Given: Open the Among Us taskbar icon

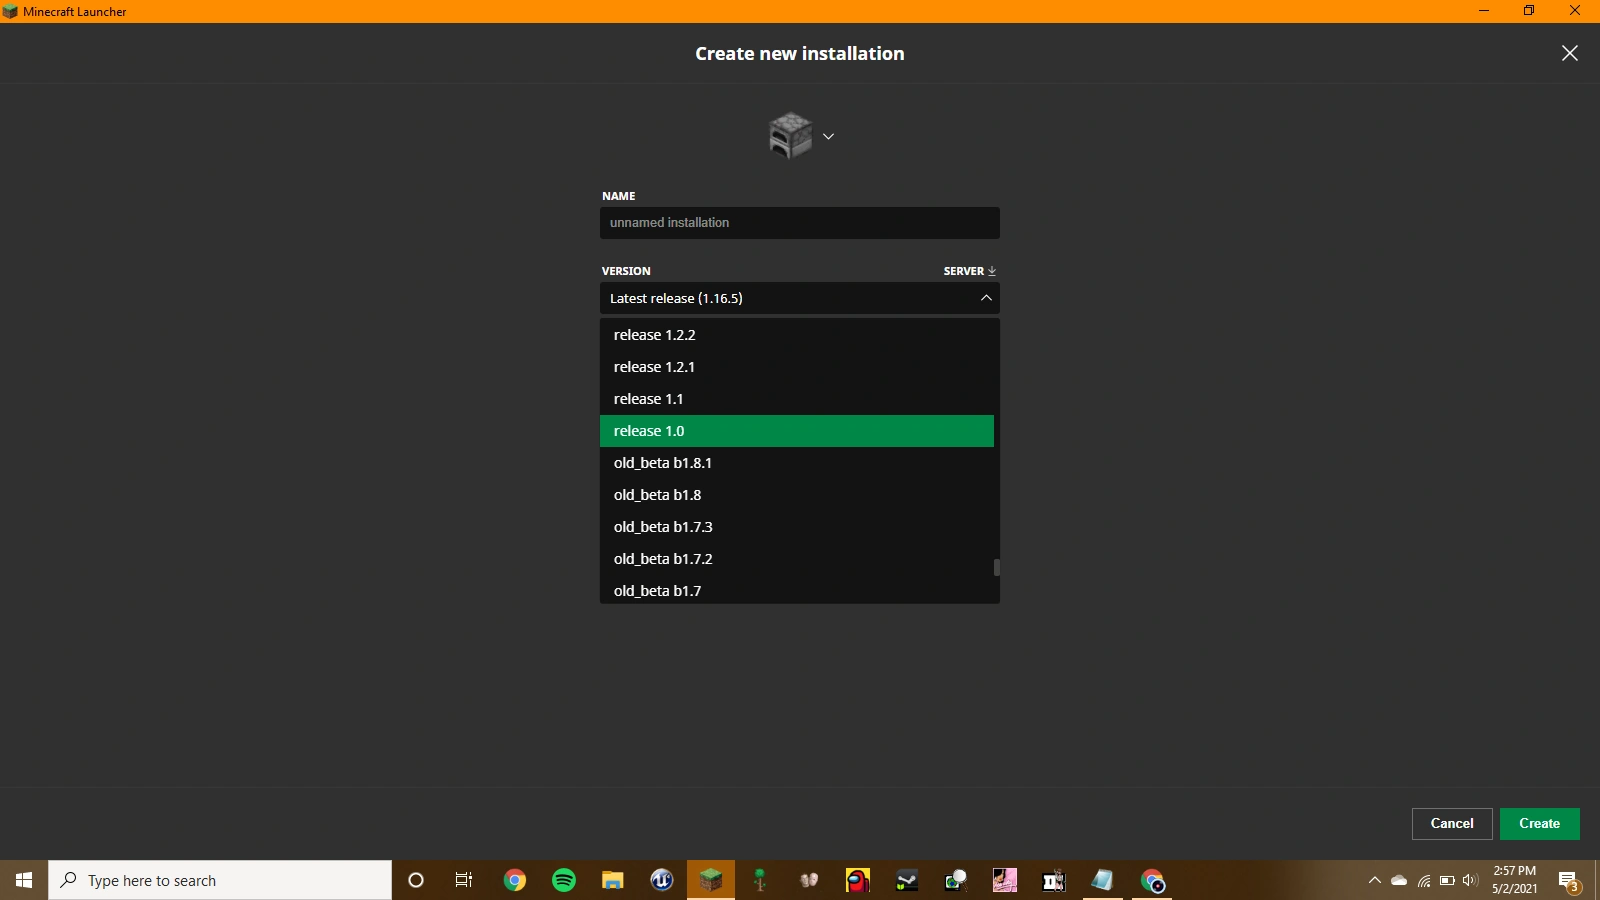Looking at the screenshot, I should tap(858, 880).
